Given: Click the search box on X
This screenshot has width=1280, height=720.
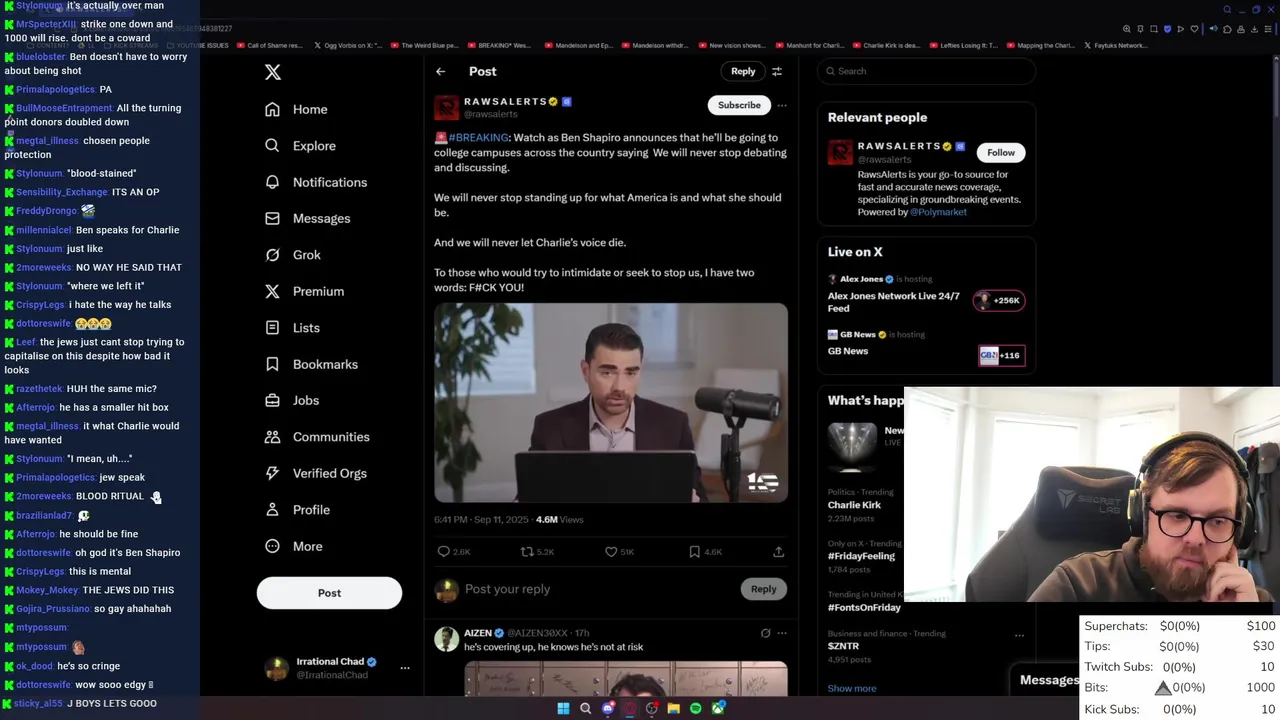Looking at the screenshot, I should [x=927, y=71].
